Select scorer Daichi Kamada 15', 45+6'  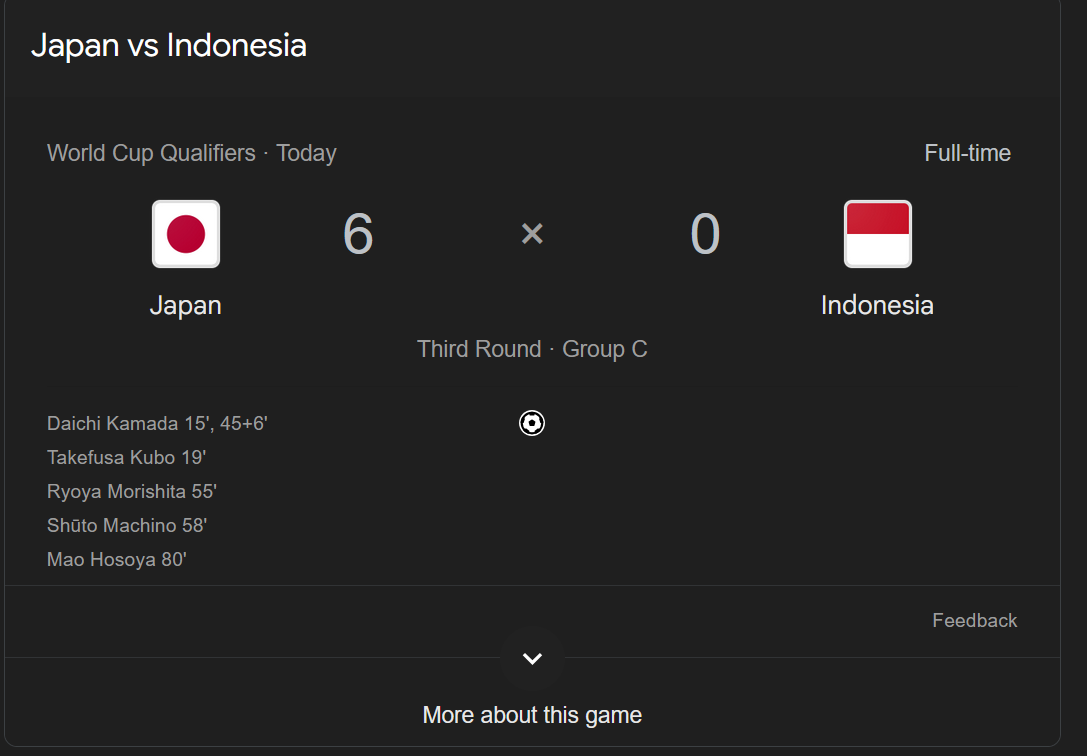(x=157, y=423)
